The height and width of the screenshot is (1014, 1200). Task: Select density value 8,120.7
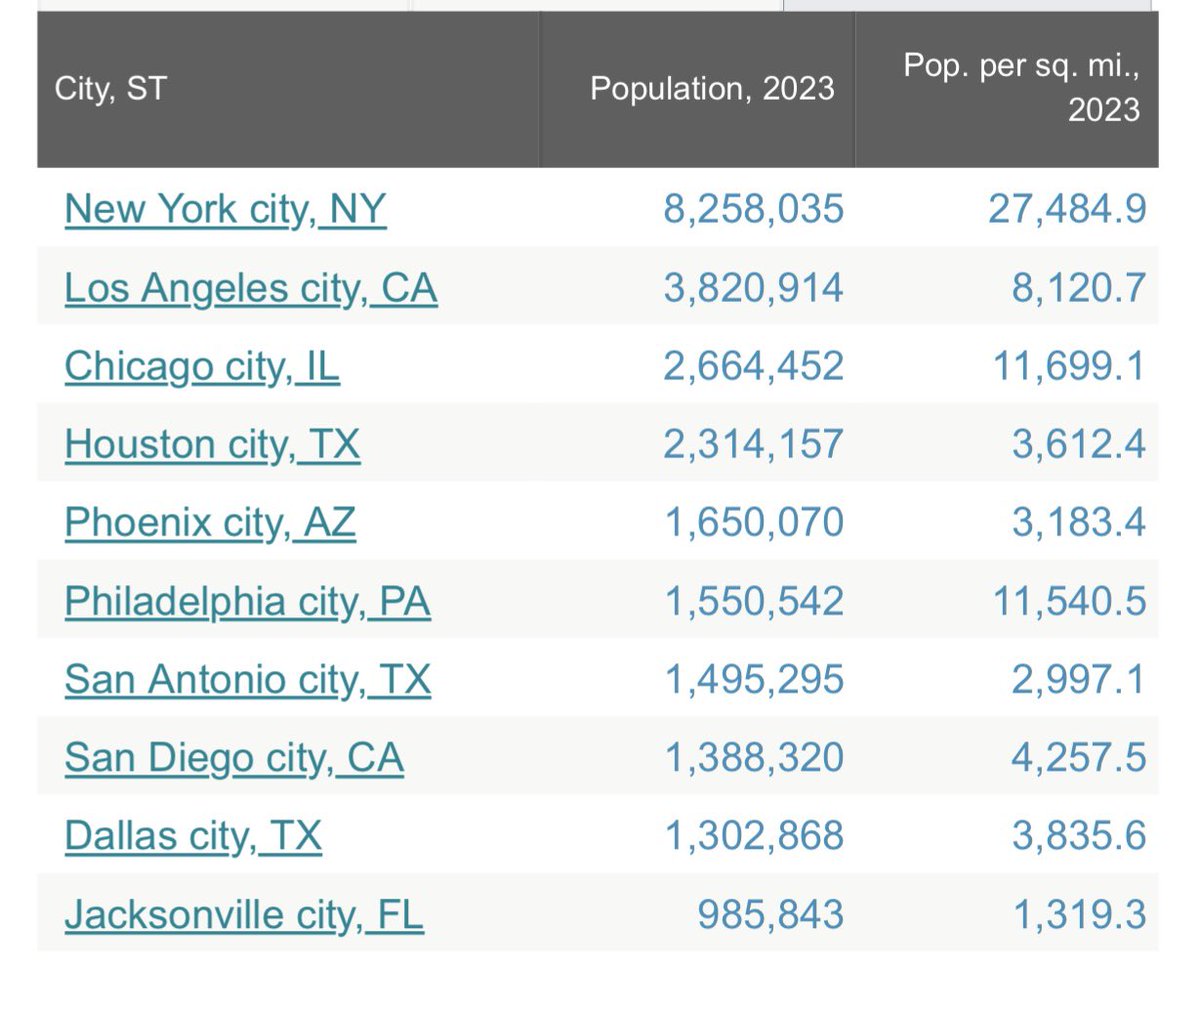pyautogui.click(x=1079, y=288)
